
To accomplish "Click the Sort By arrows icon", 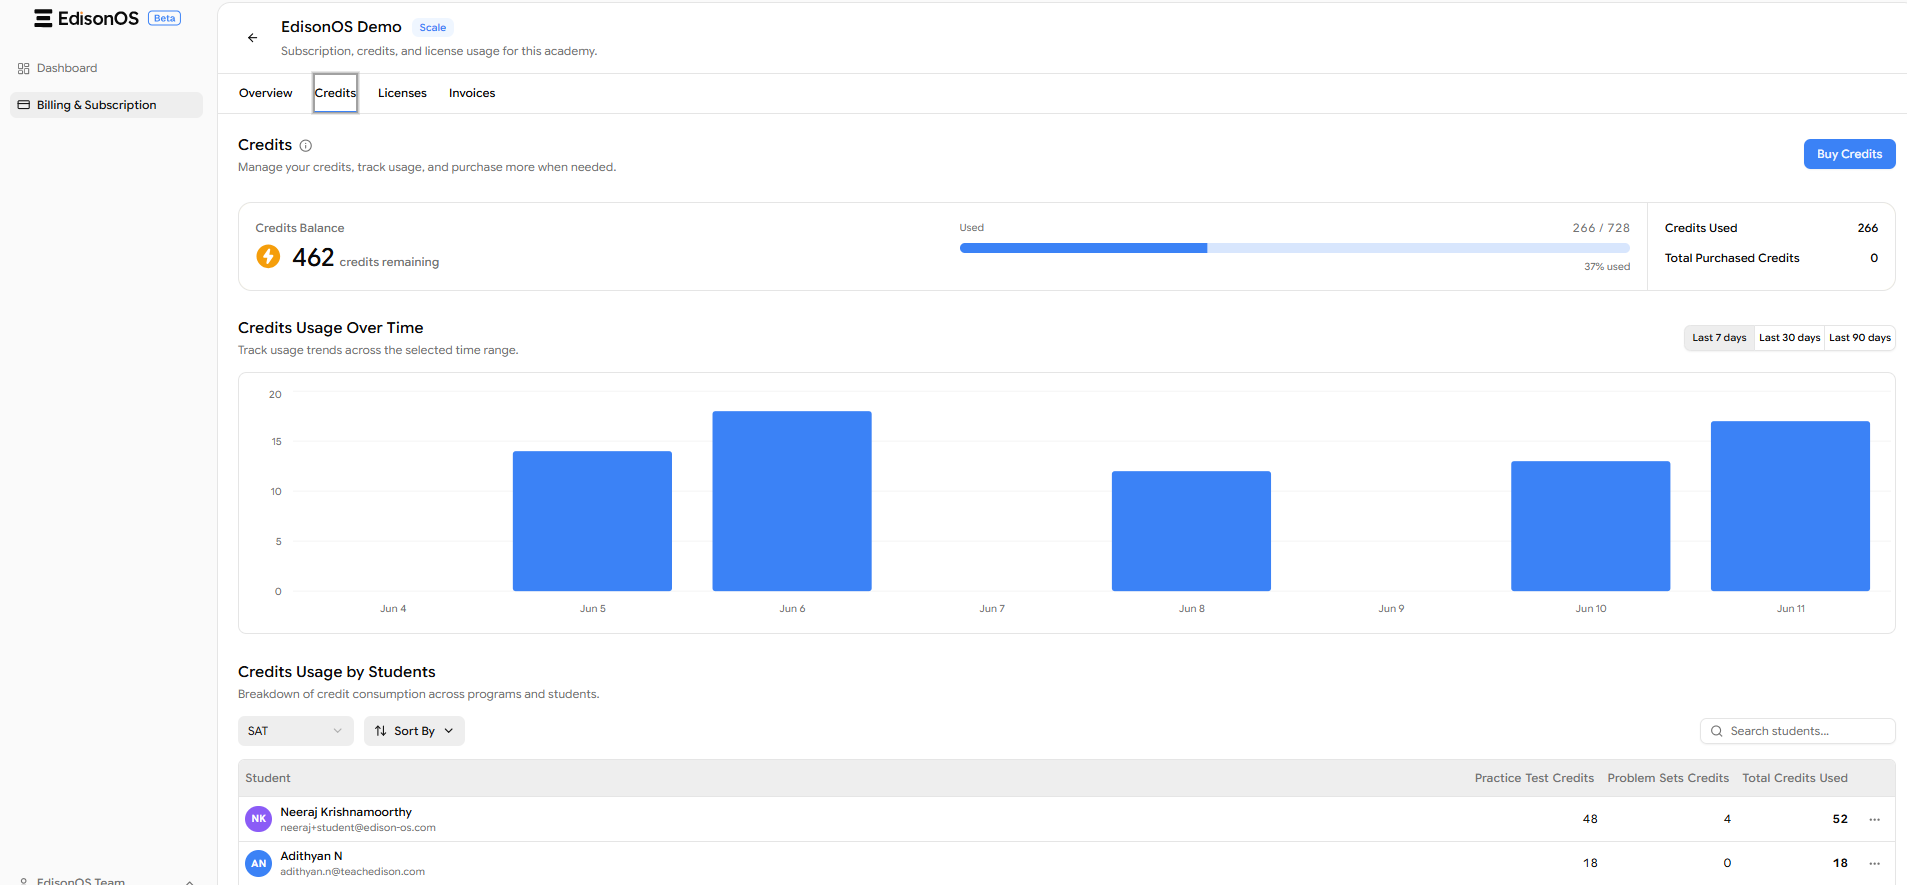I will pos(381,731).
